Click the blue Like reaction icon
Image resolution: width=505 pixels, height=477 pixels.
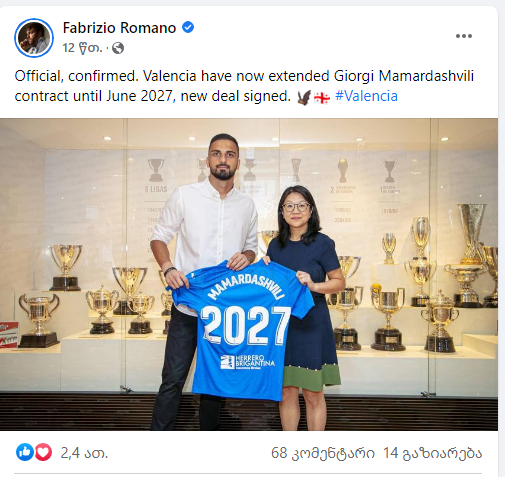(x=25, y=453)
